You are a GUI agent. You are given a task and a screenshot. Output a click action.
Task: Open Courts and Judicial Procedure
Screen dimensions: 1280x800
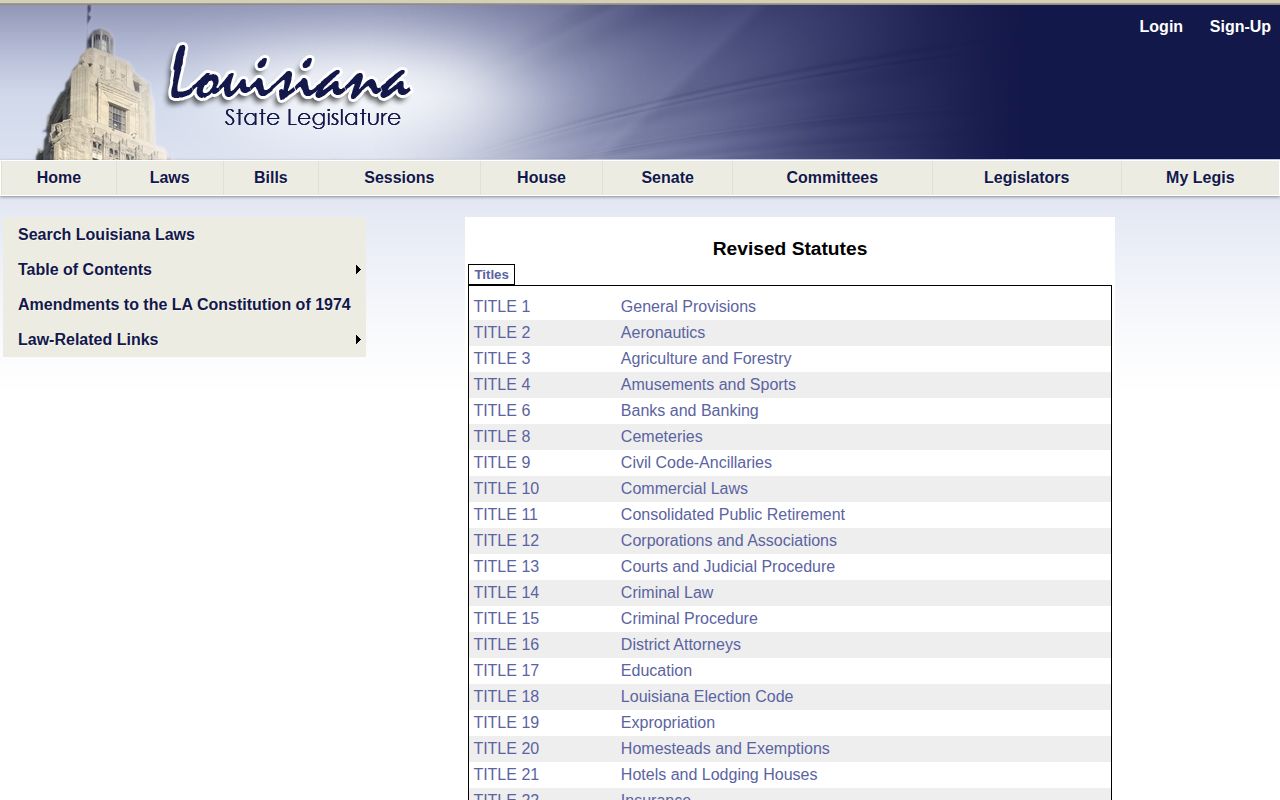(728, 567)
